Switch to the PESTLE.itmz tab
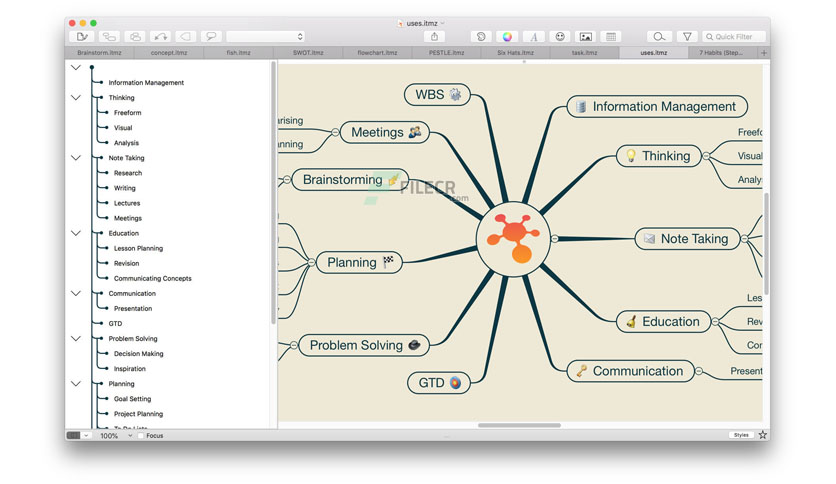 [x=446, y=52]
